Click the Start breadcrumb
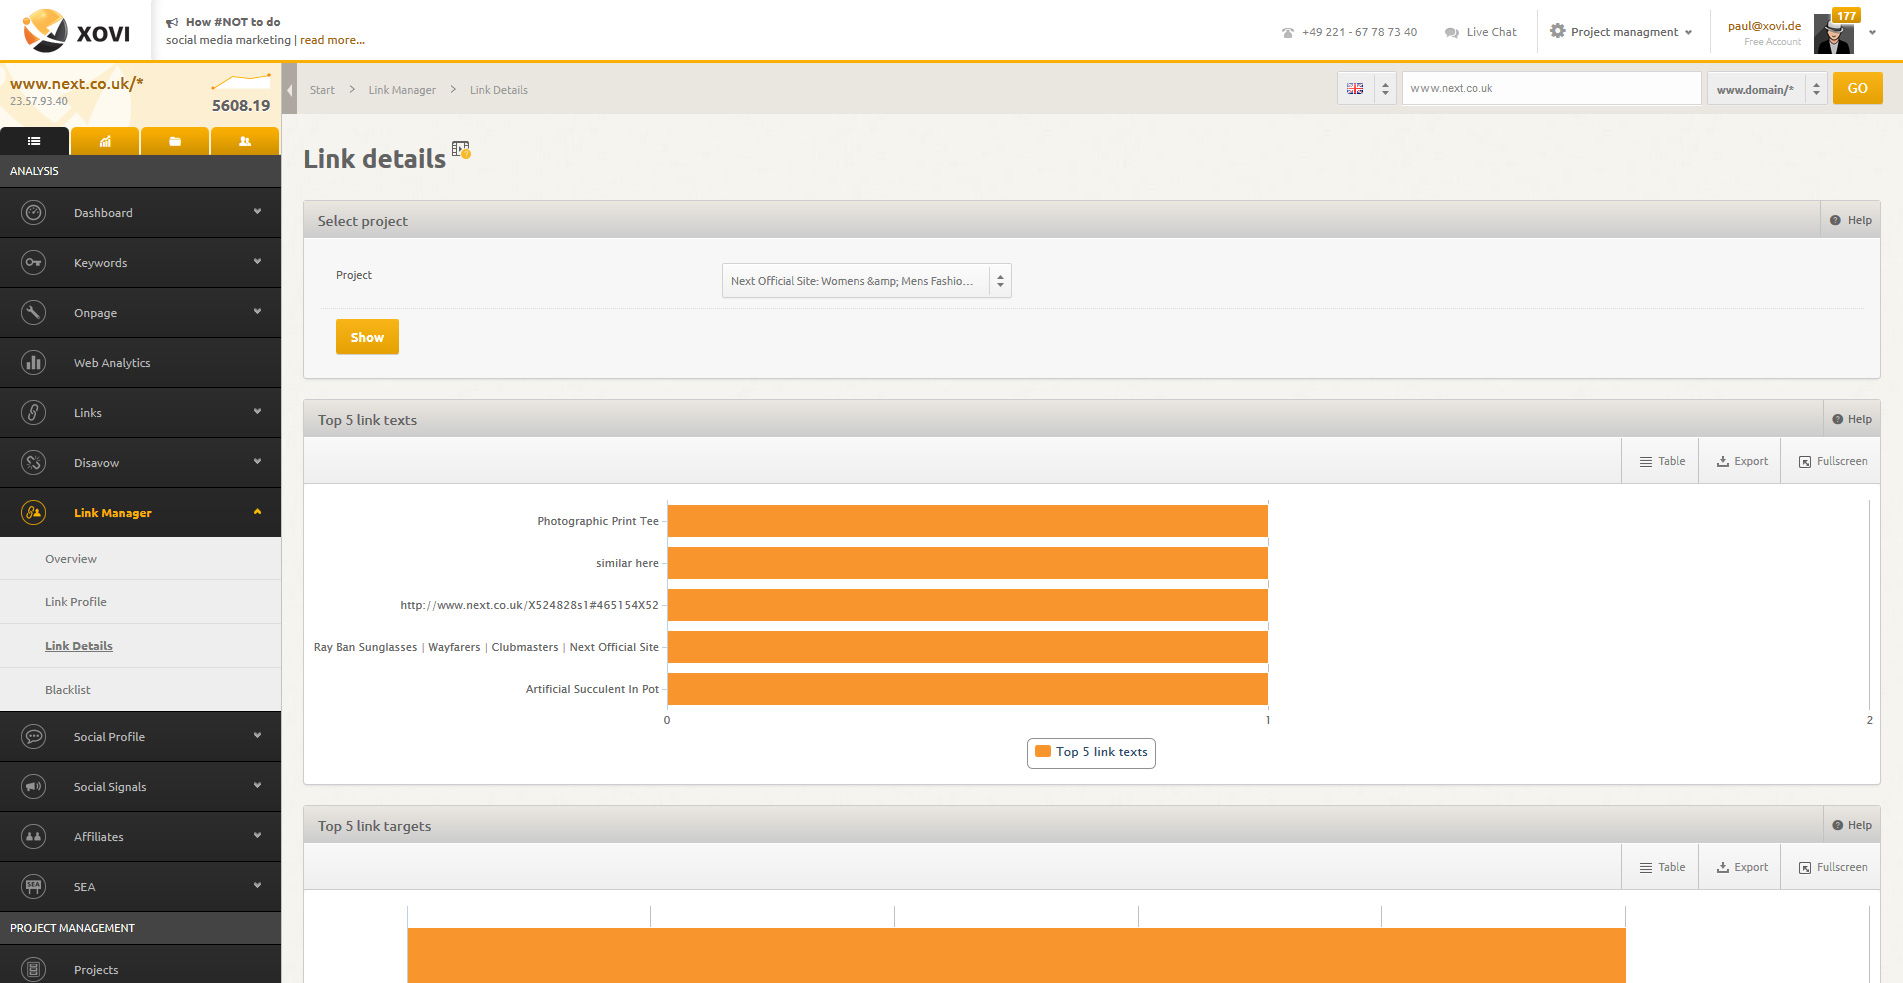This screenshot has width=1903, height=983. pos(322,90)
